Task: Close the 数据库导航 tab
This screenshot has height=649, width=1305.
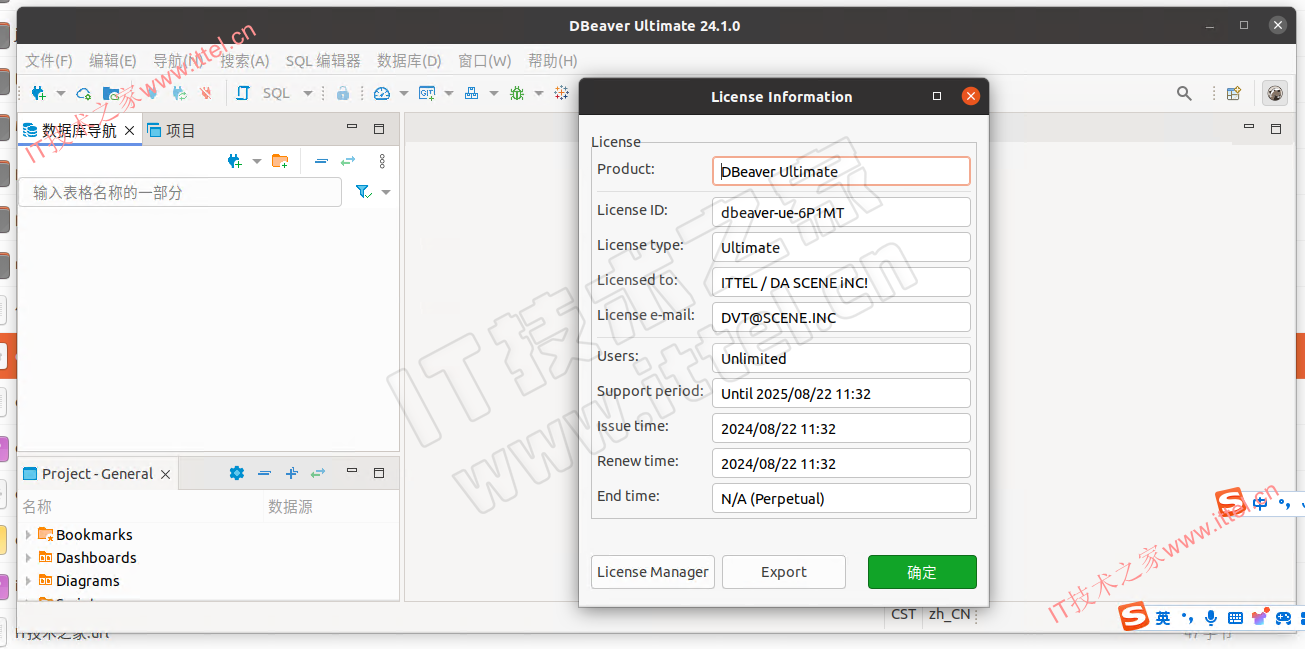Action: tap(129, 130)
